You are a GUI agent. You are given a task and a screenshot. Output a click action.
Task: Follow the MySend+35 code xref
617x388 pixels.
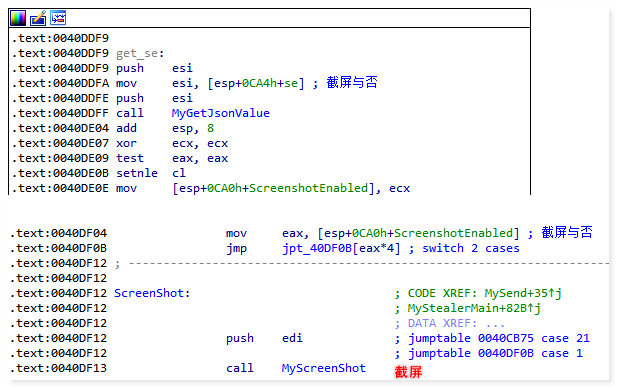point(523,293)
